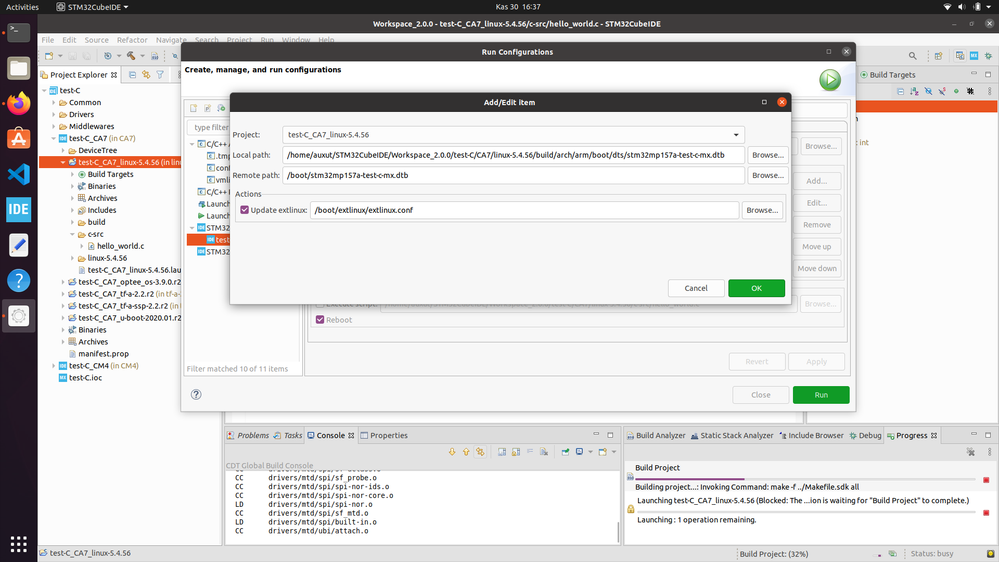Cancel the Launching test-C_CA7_linux-5.4.56 job
This screenshot has height=562, width=999.
click(x=986, y=512)
